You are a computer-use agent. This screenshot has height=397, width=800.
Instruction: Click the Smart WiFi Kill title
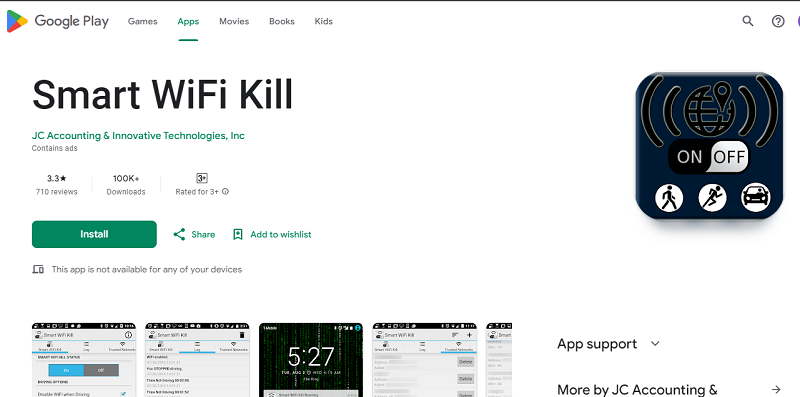[x=162, y=94]
